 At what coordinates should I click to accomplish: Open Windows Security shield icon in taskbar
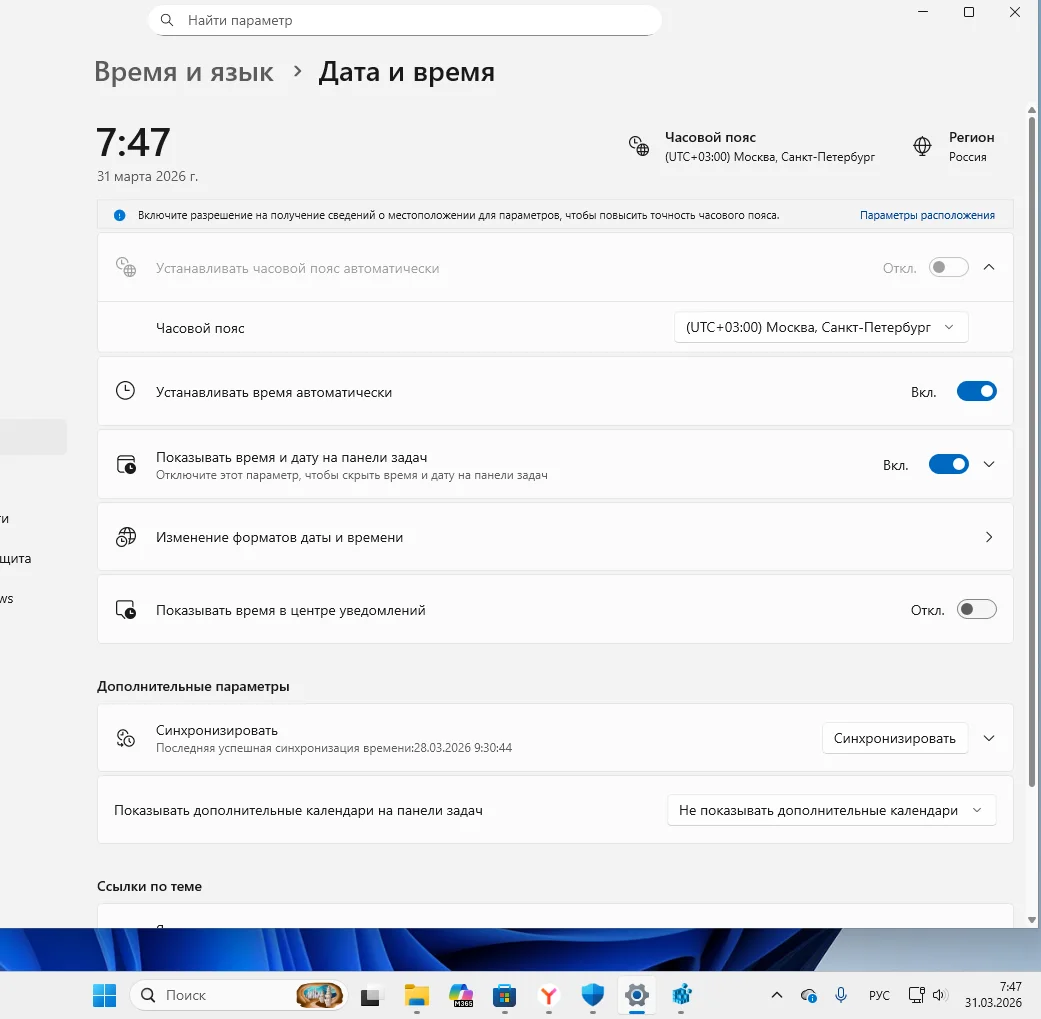pos(593,995)
